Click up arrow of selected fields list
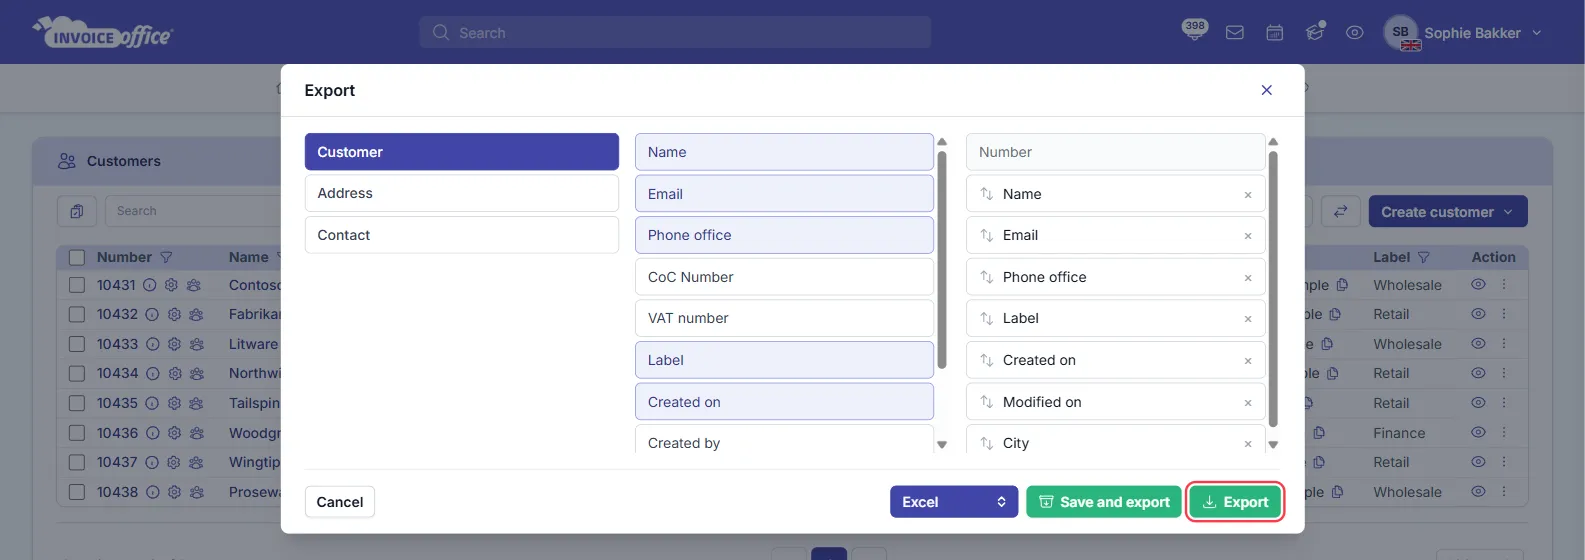 pyautogui.click(x=1273, y=142)
